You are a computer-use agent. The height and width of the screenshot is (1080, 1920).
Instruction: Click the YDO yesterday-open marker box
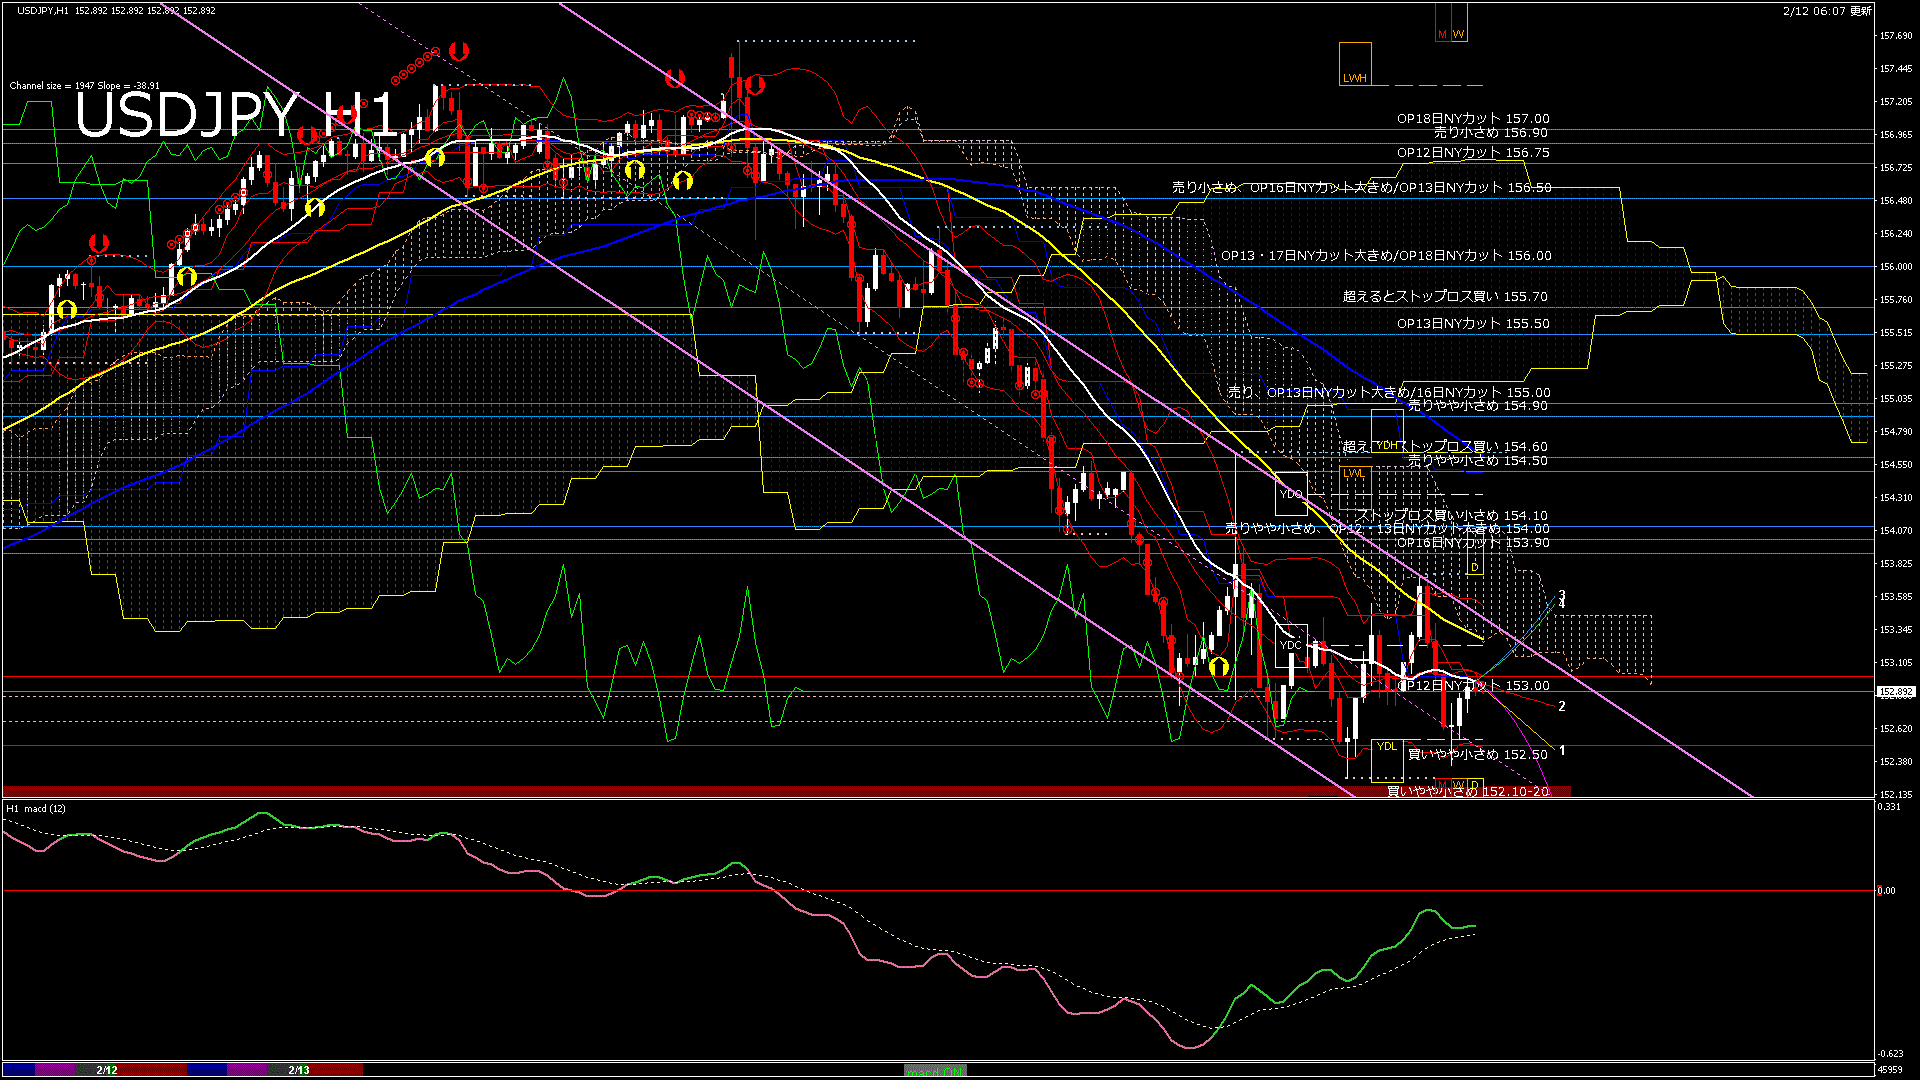tap(1291, 493)
